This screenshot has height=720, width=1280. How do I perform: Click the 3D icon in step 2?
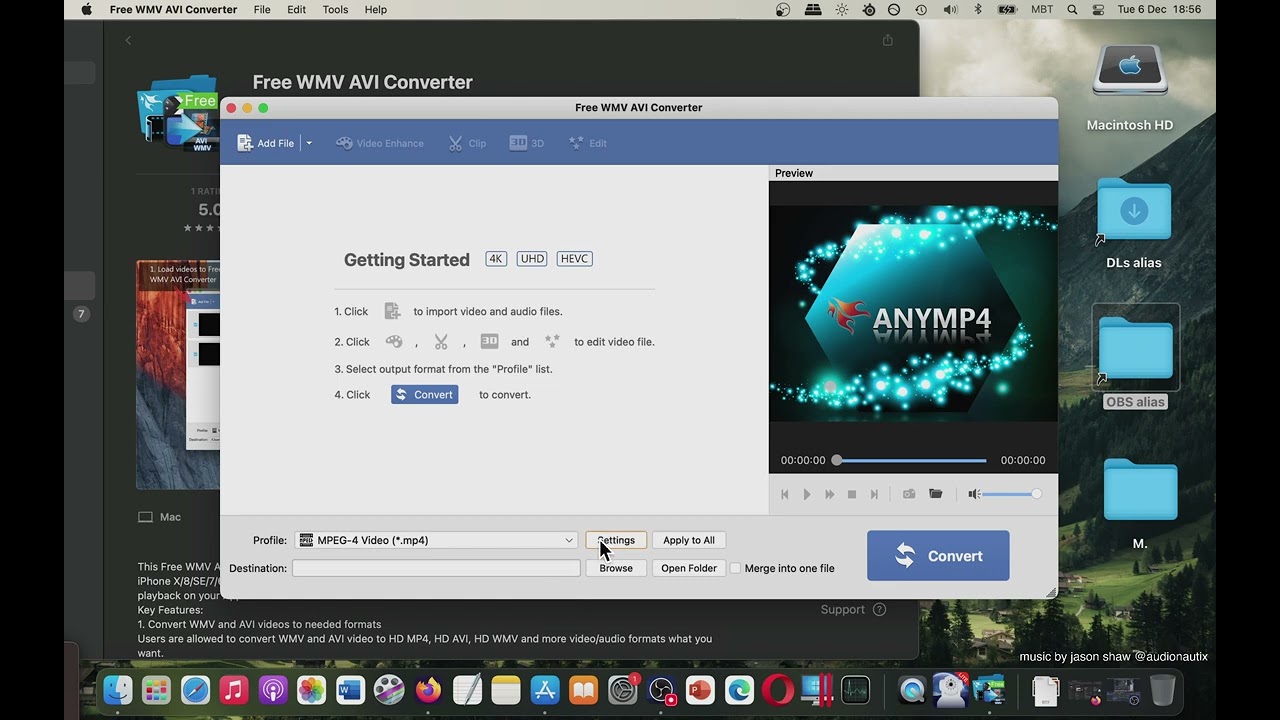(x=489, y=342)
